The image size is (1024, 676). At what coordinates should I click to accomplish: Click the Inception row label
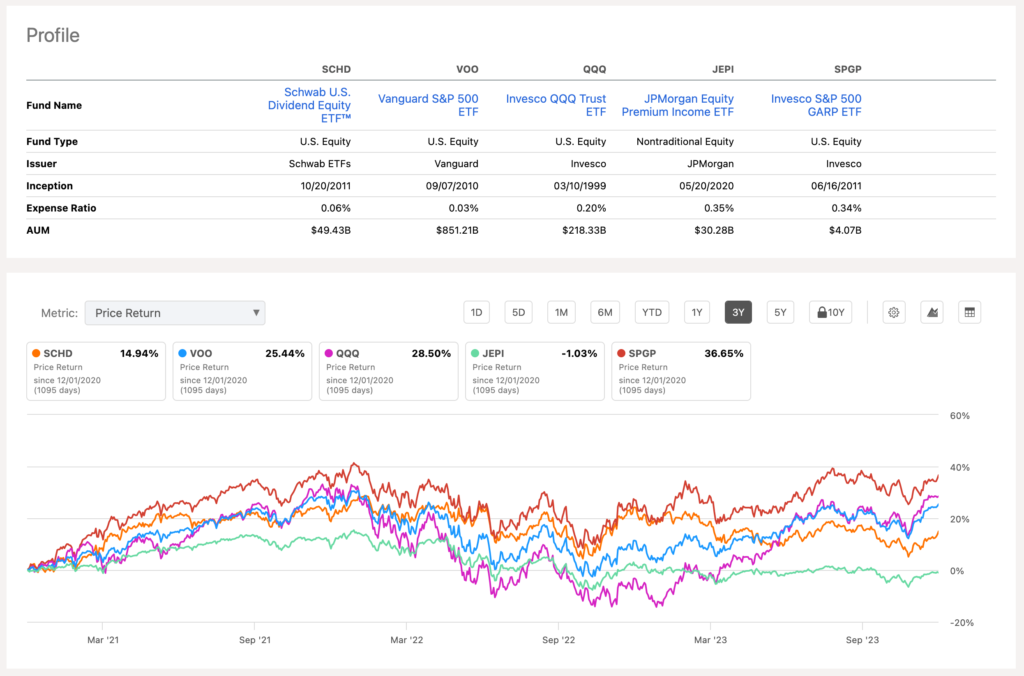[x=50, y=186]
